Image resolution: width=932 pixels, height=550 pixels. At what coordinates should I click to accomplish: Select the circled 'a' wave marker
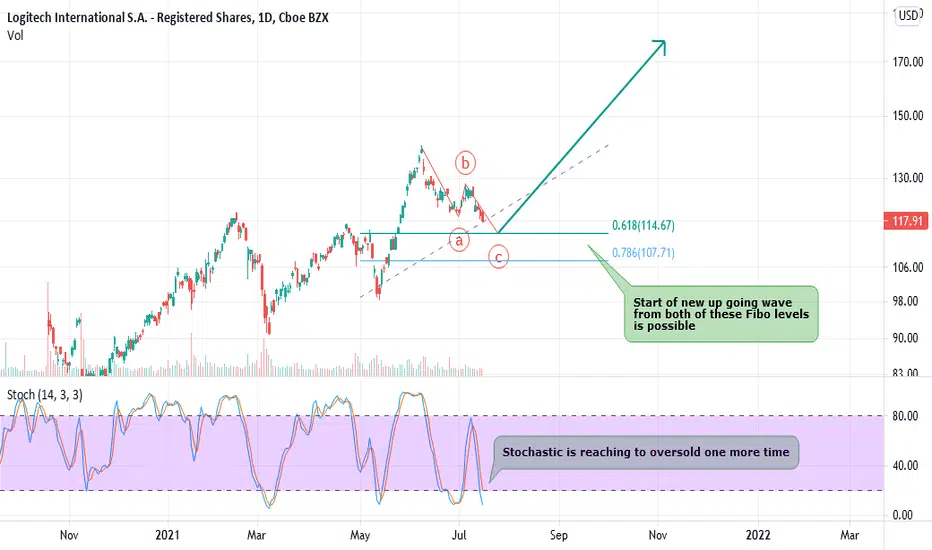[x=458, y=240]
